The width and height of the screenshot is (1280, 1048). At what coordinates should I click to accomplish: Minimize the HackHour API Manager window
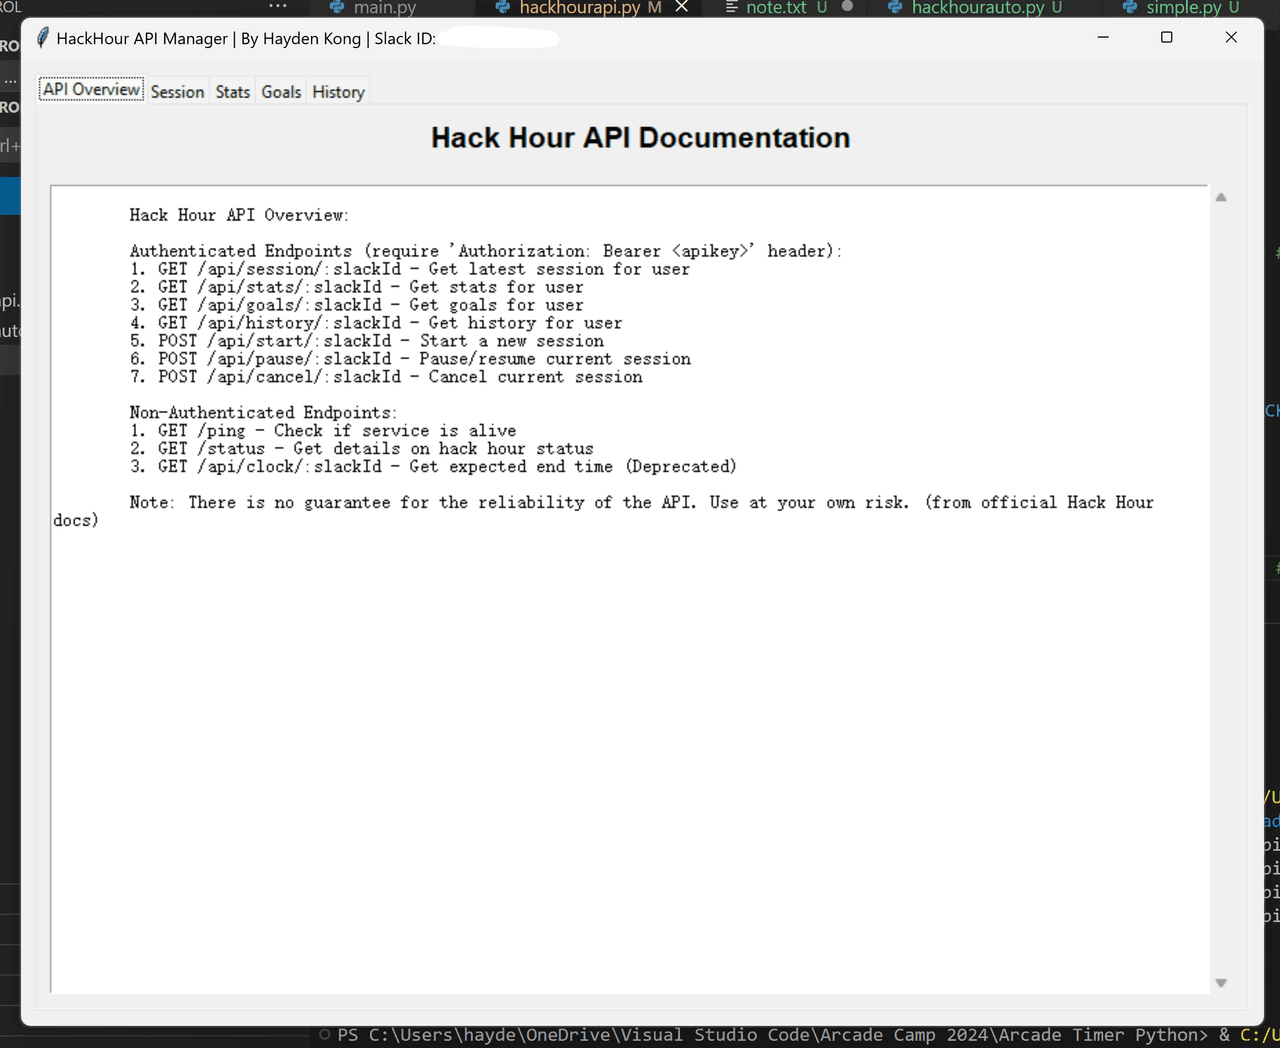[x=1103, y=38]
